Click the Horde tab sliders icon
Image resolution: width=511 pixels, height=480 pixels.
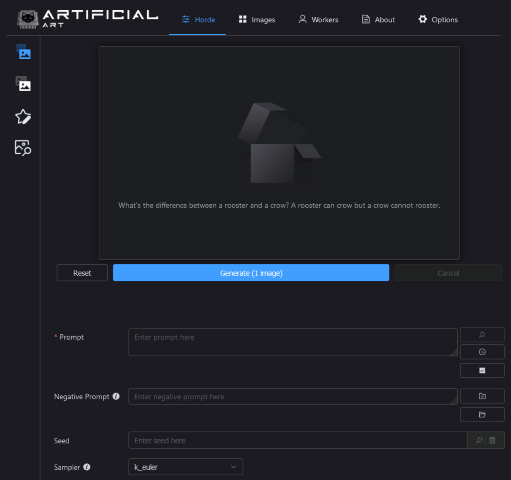186,19
